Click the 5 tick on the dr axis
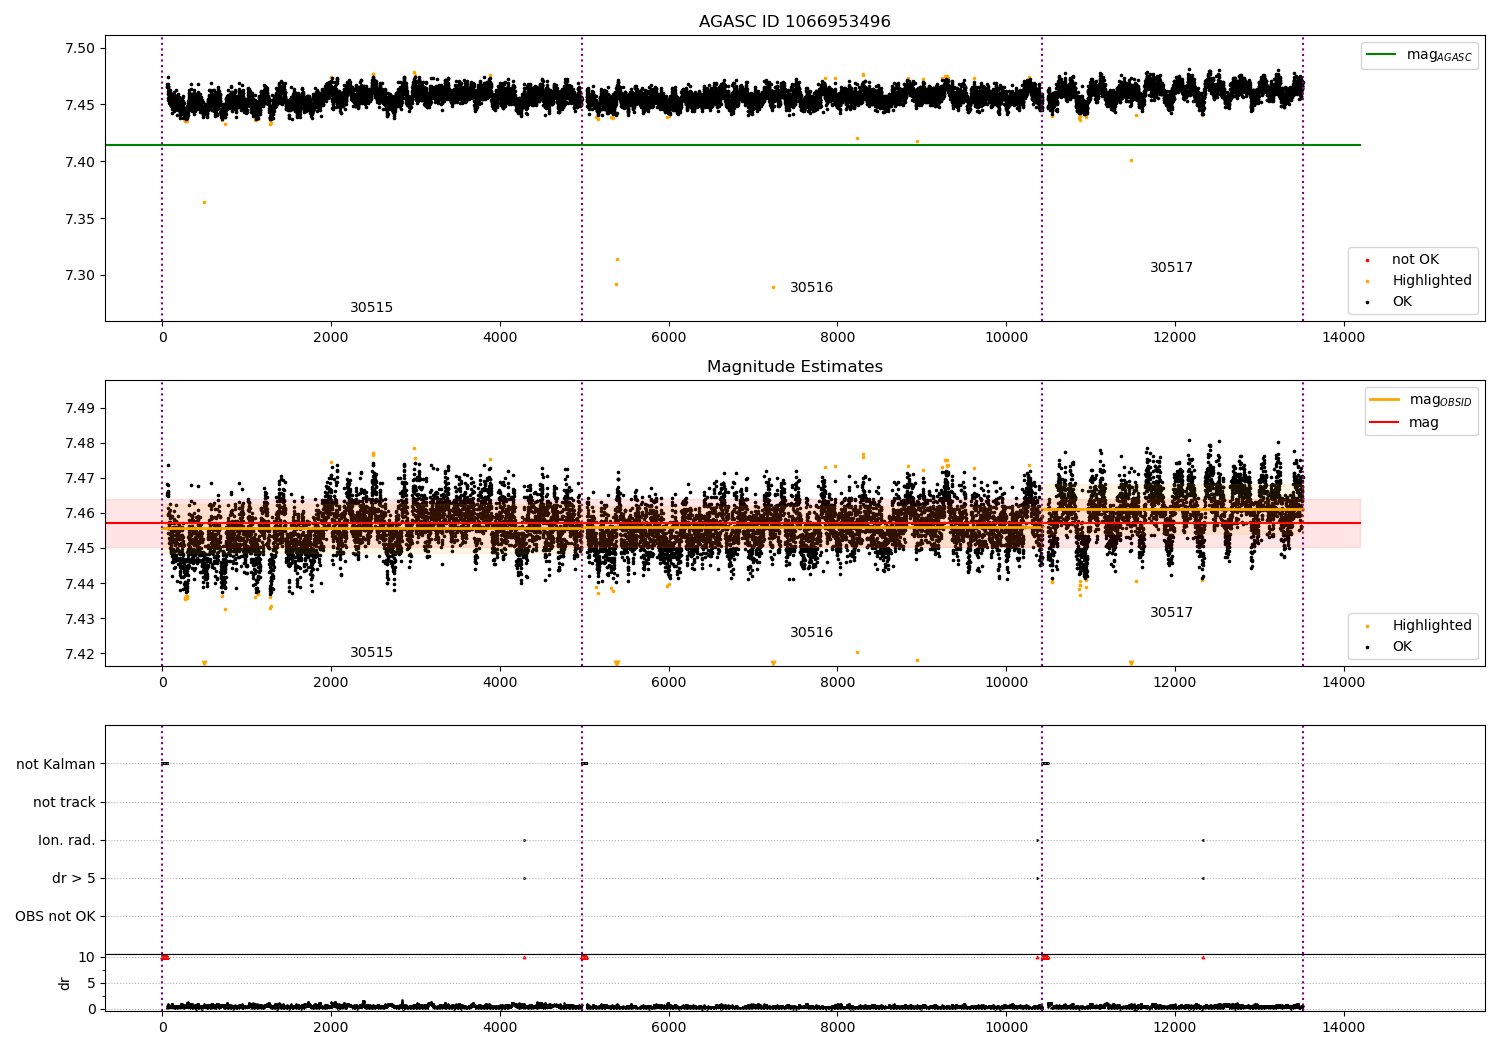Viewport: 1500px width, 1050px height. 91,984
